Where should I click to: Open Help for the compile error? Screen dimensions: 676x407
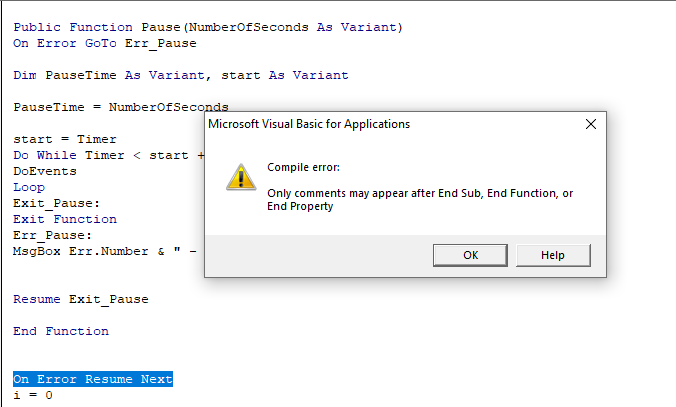click(553, 255)
